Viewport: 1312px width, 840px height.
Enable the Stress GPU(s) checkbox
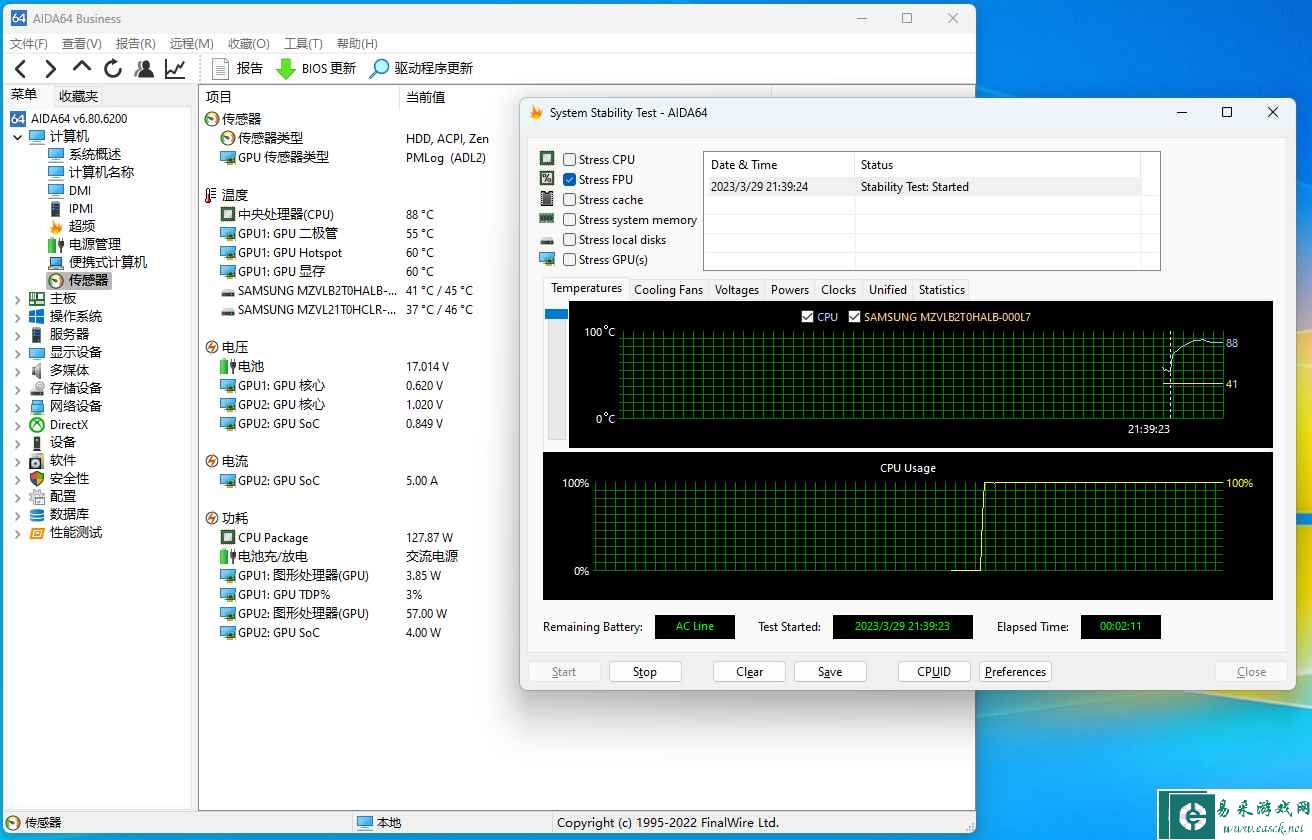point(569,259)
